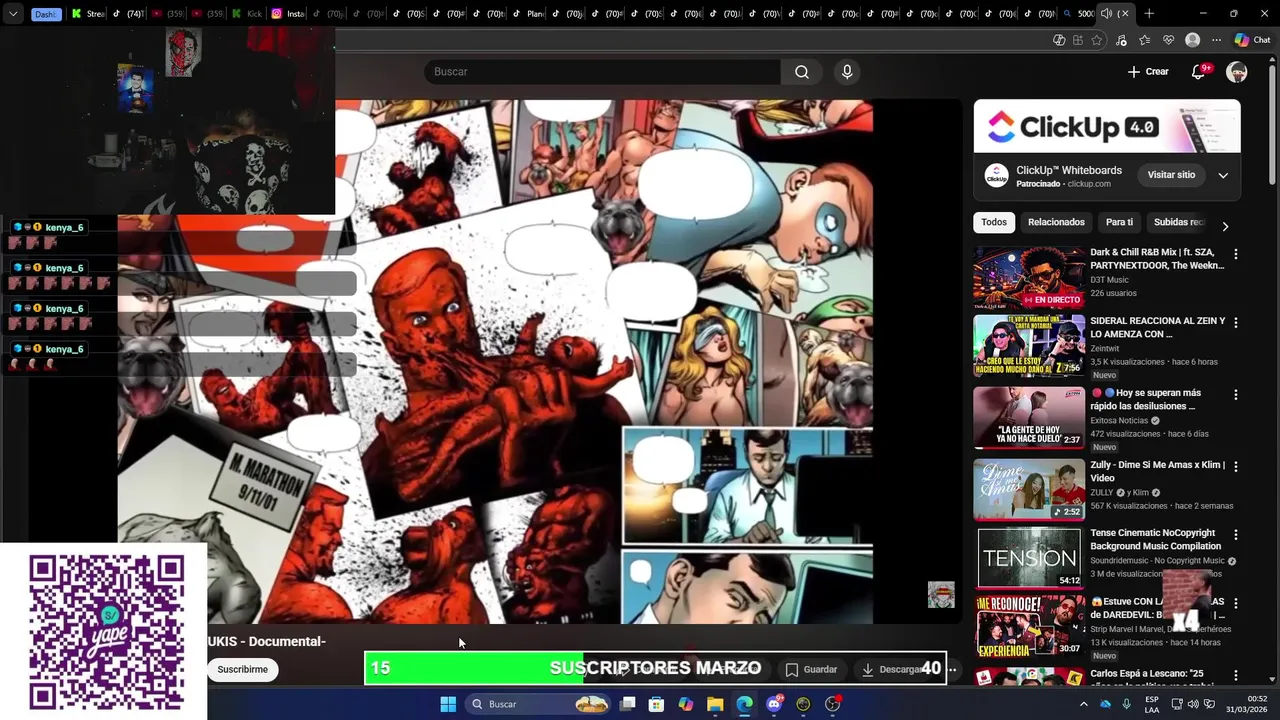This screenshot has height=720, width=1280.
Task: Open the Edge favorites list icon
Action: [x=1144, y=40]
